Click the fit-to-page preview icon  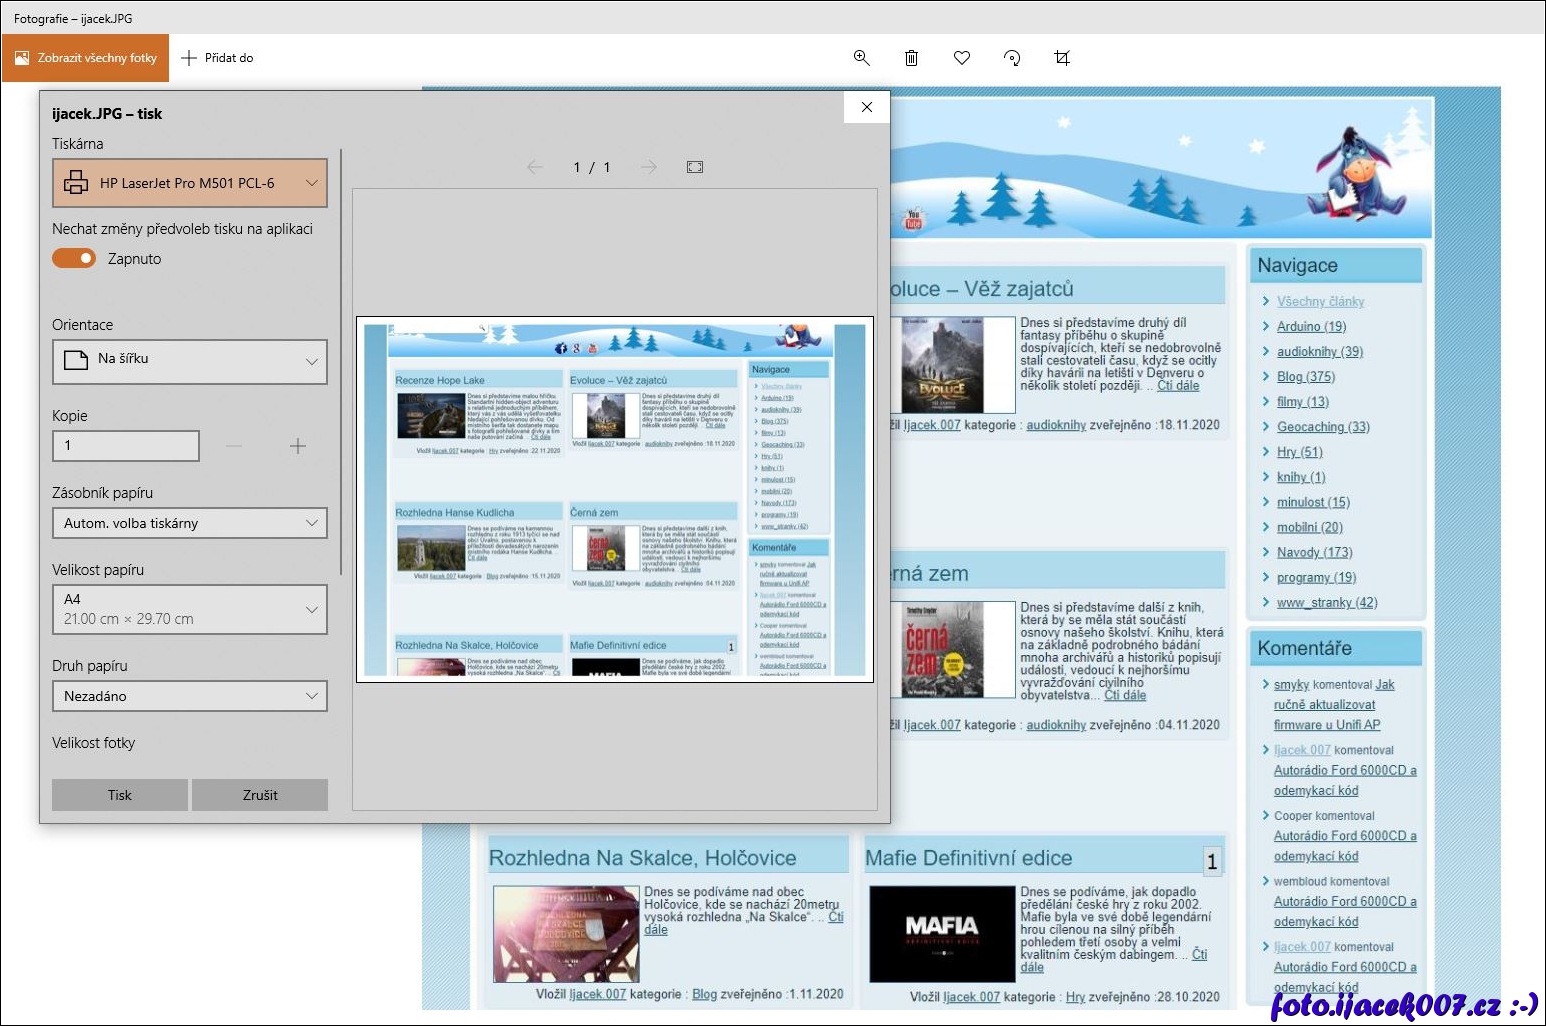pos(695,167)
